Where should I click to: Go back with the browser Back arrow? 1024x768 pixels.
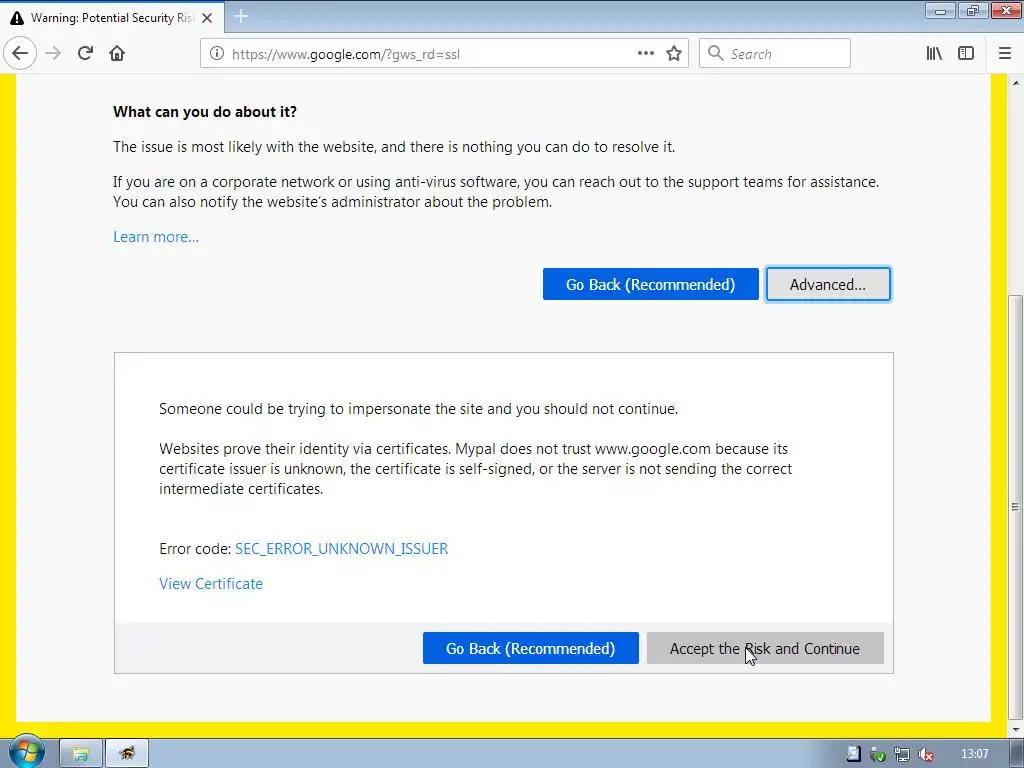[20, 54]
